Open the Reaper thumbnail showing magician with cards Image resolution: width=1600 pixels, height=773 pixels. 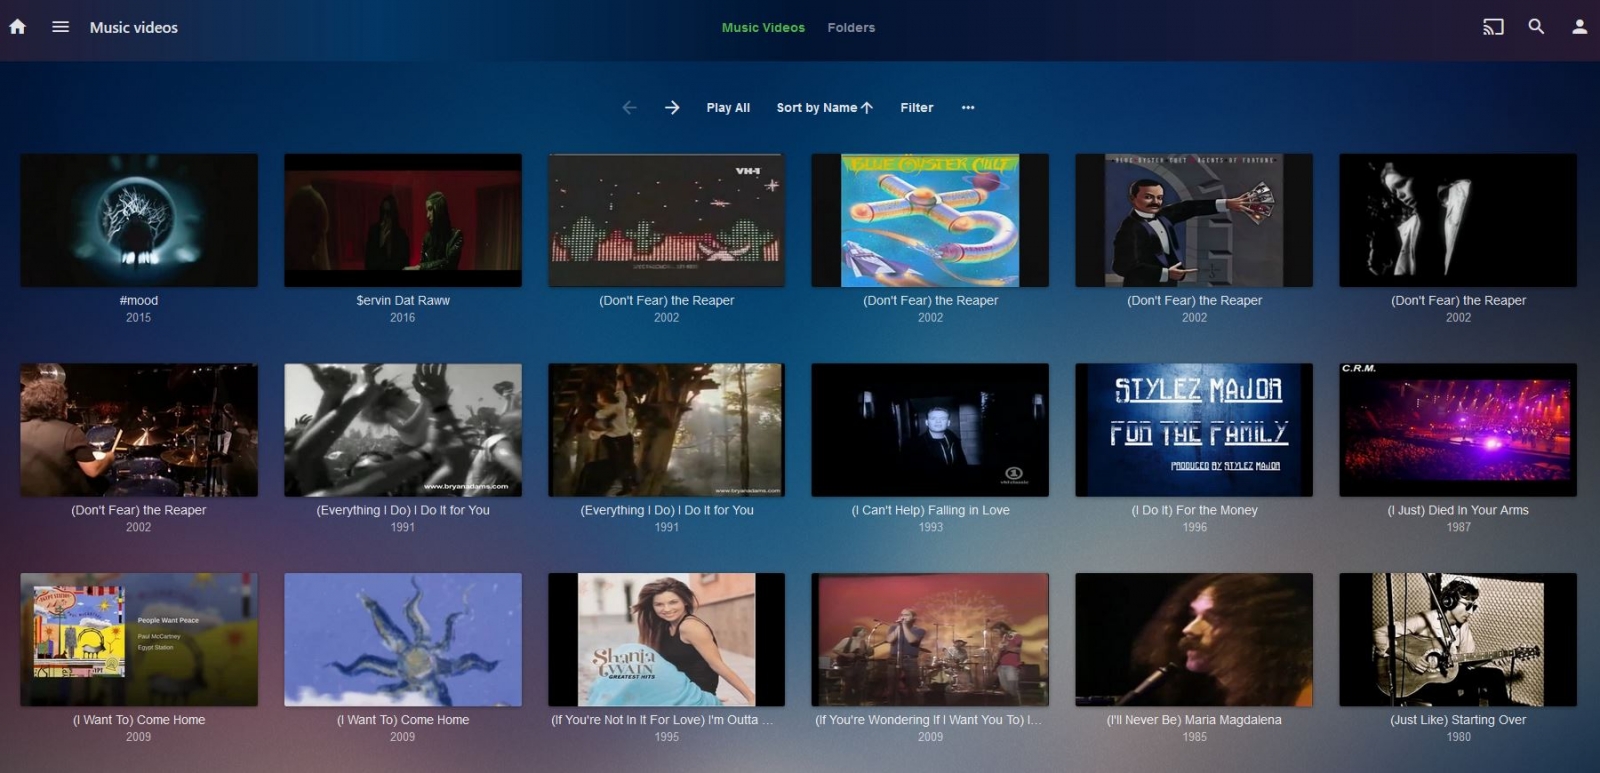tap(1194, 220)
